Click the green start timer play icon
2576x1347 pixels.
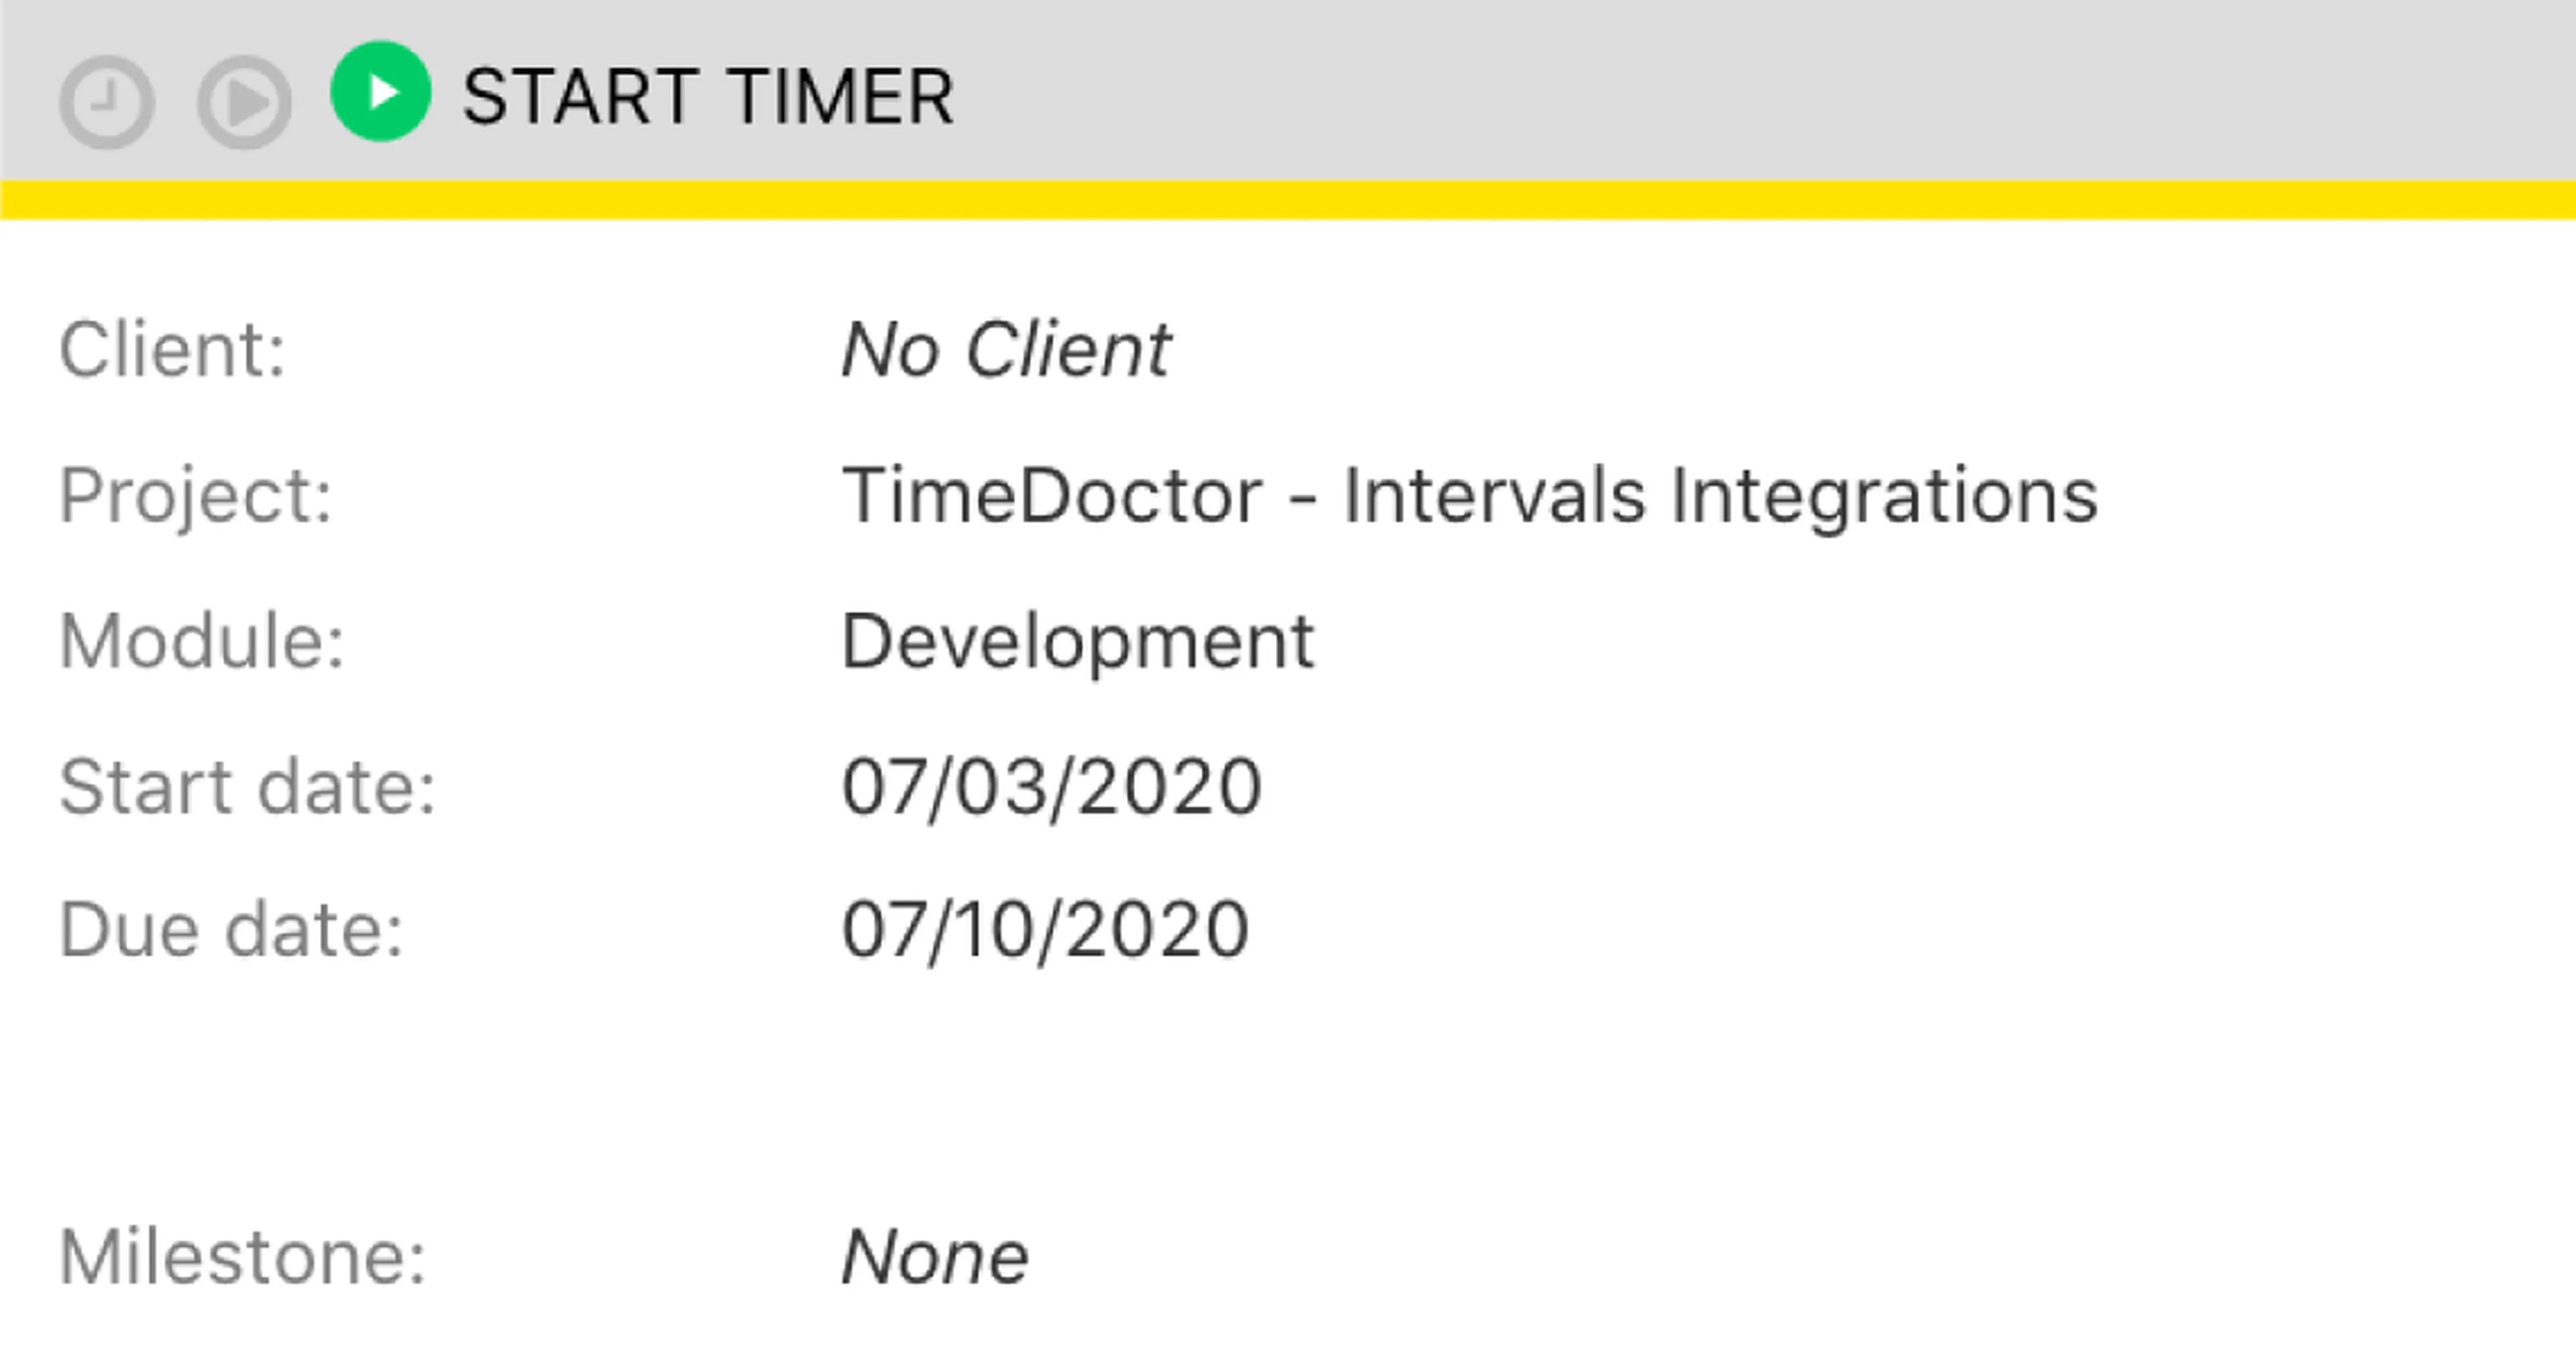pyautogui.click(x=381, y=92)
